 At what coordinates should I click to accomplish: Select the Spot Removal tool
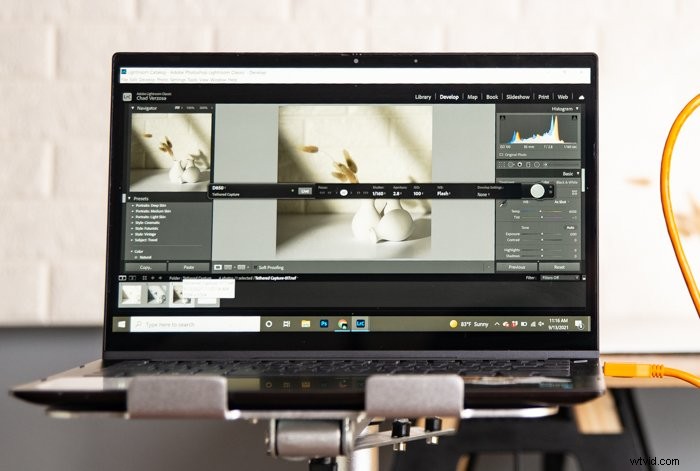tap(511, 165)
